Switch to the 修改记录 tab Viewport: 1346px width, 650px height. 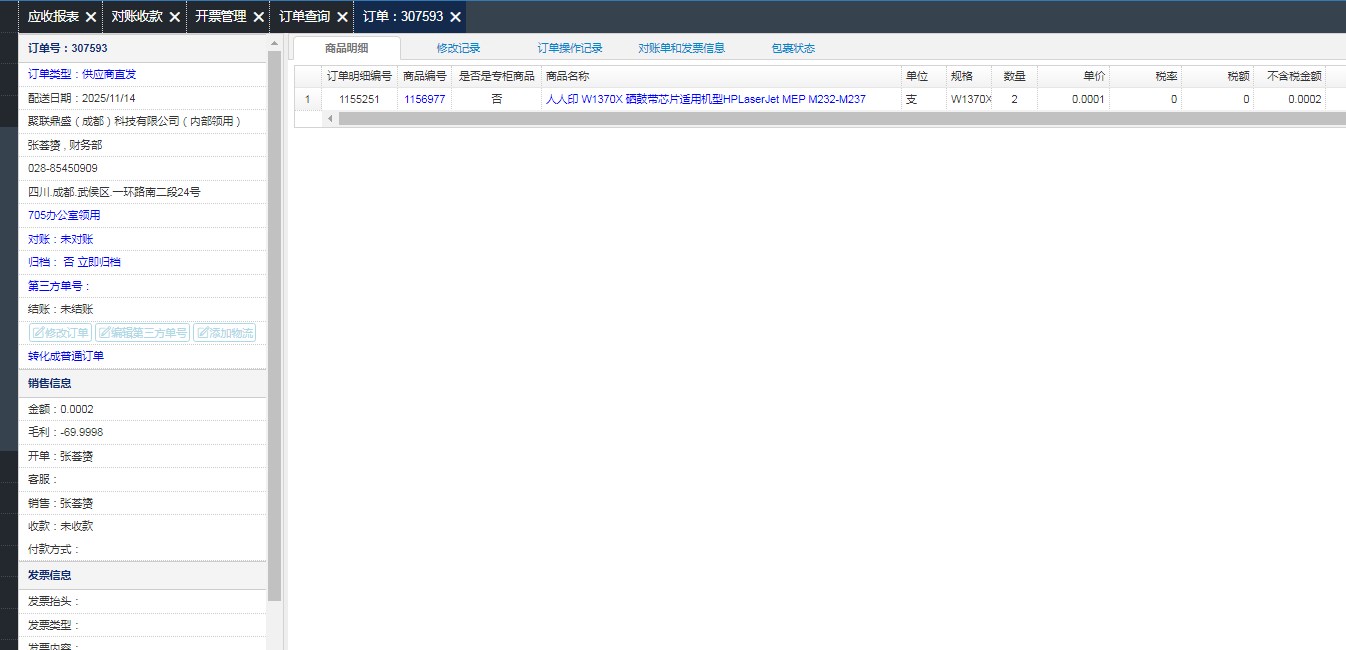[x=458, y=48]
